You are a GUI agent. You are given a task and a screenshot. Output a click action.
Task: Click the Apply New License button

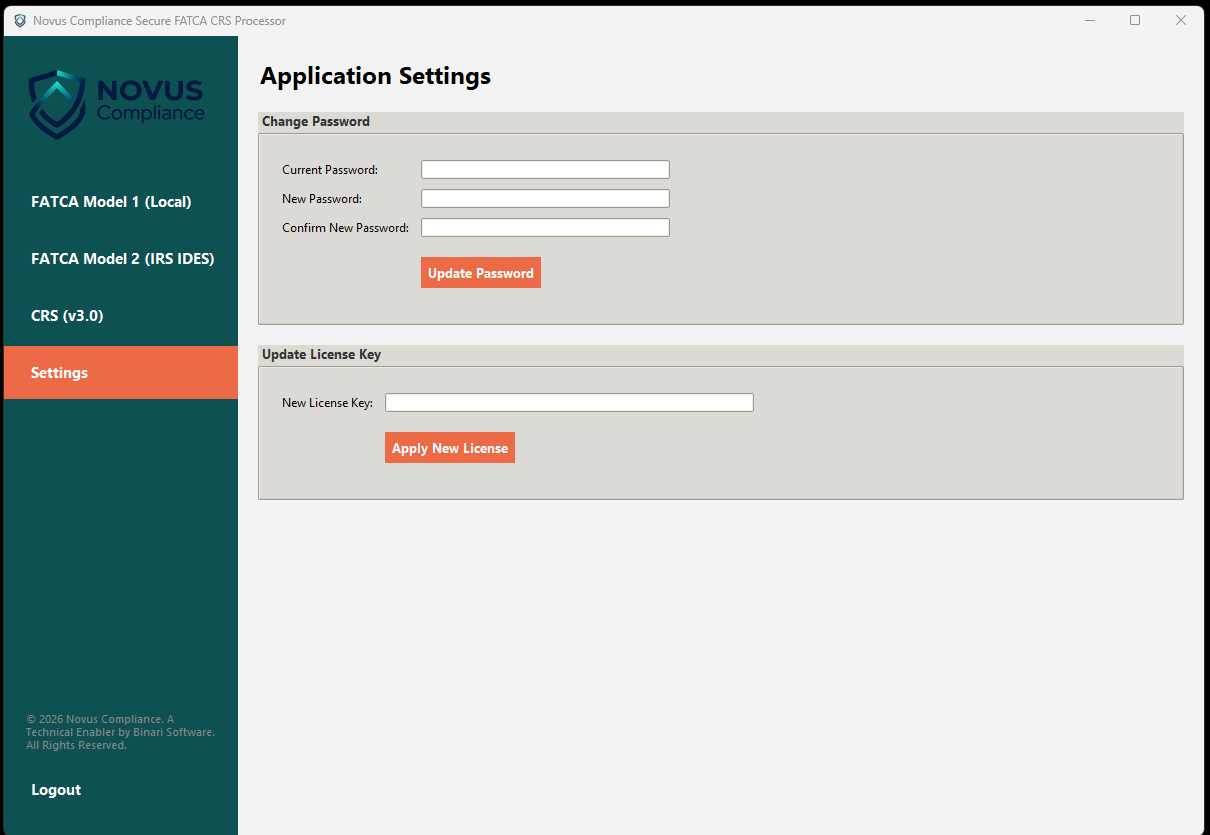pos(450,448)
